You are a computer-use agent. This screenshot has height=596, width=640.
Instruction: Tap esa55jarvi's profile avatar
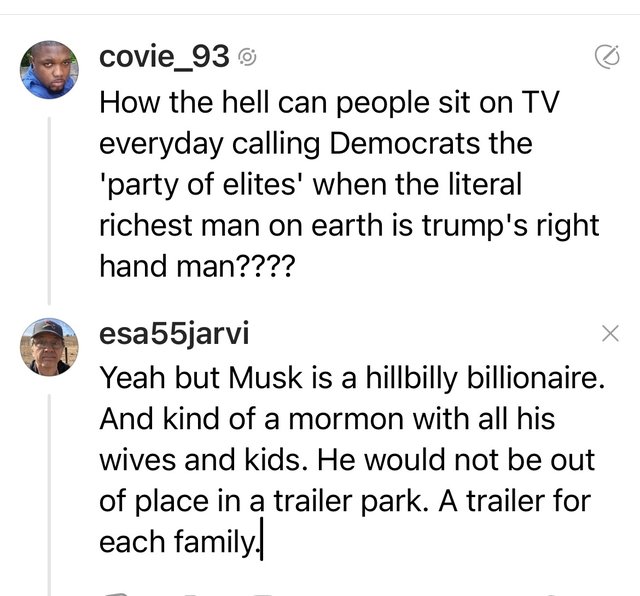click(49, 346)
